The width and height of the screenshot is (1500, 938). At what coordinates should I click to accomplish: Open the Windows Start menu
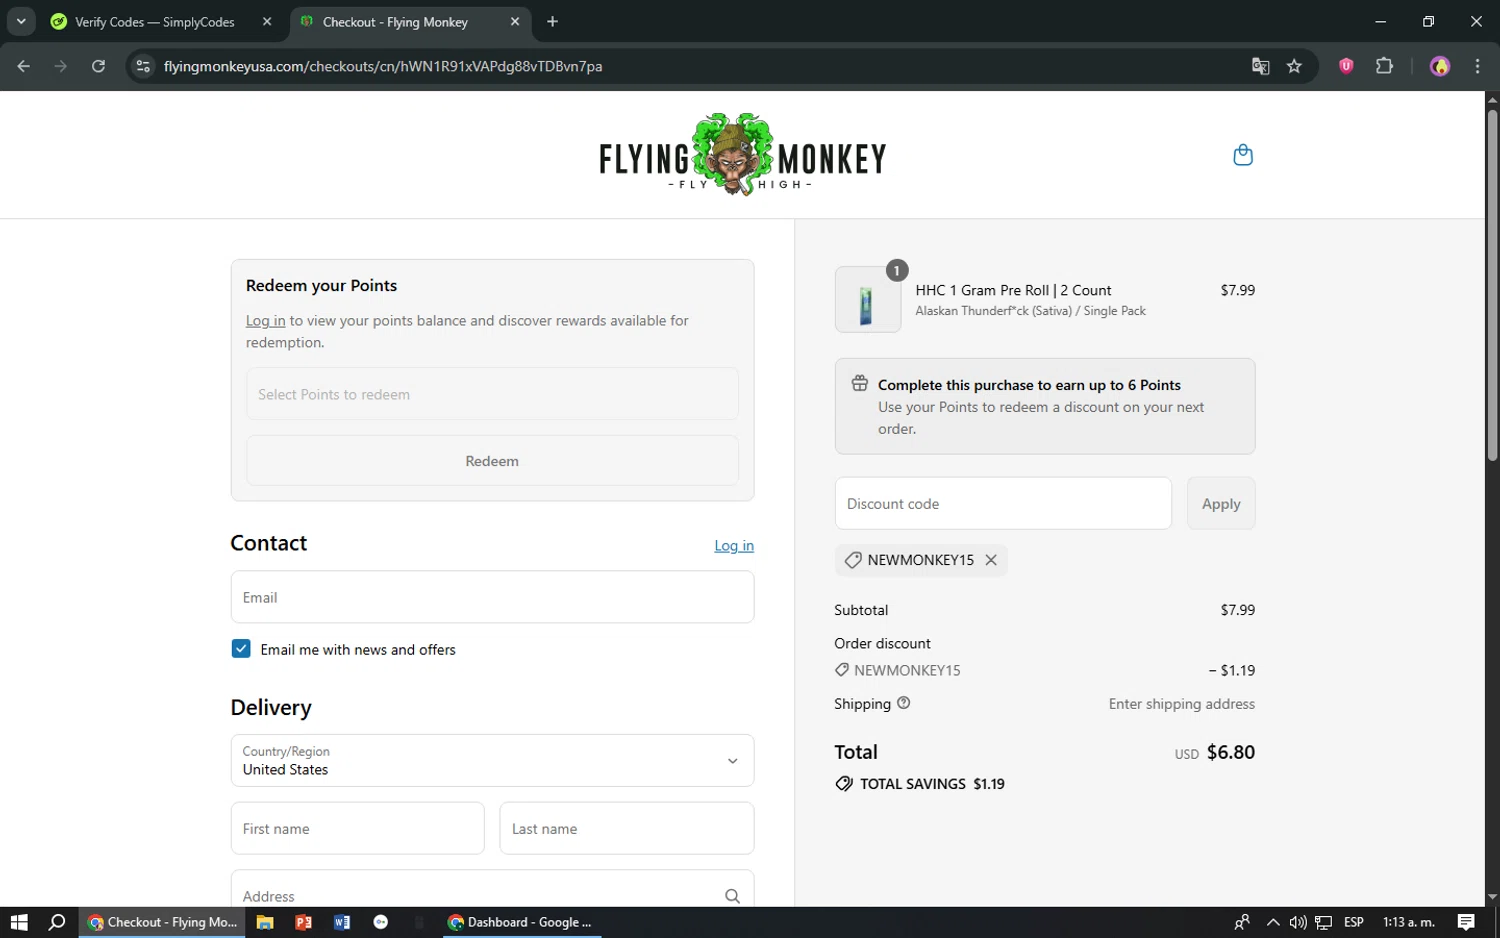19,922
